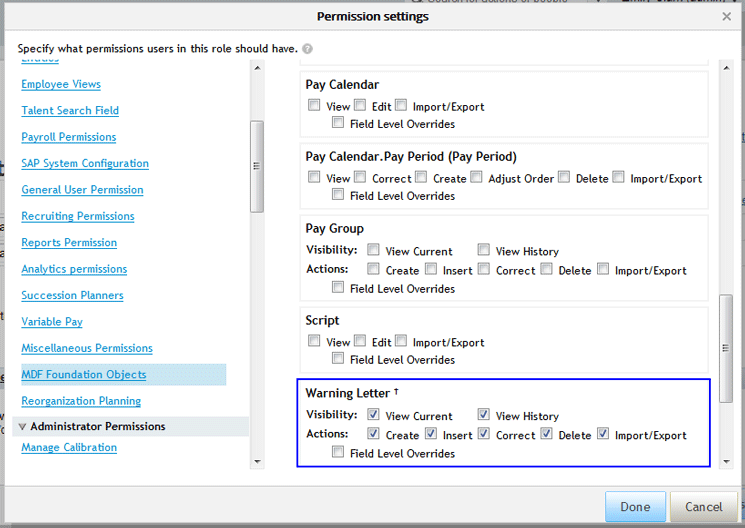
Task: Enable Pay Group View History checkbox
Action: click(x=483, y=250)
